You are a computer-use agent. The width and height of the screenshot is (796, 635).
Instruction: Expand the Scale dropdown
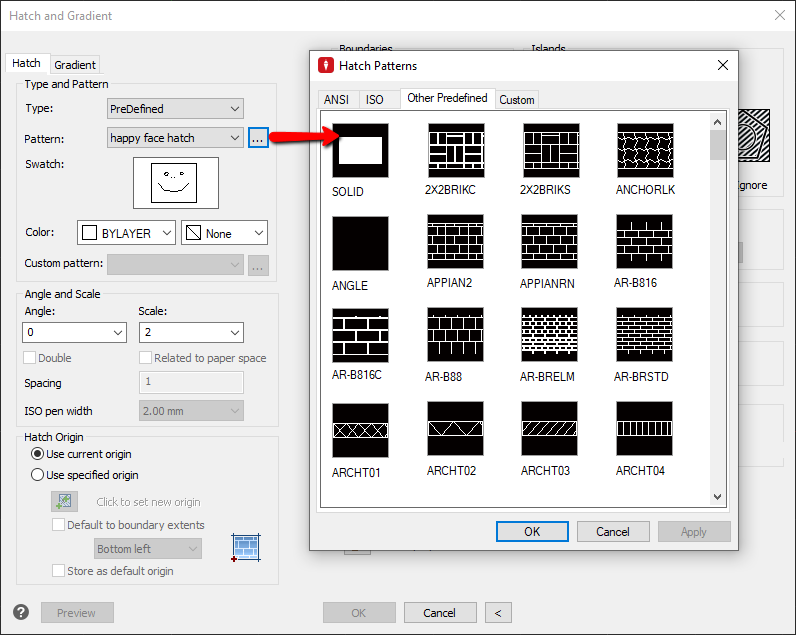tap(191, 332)
